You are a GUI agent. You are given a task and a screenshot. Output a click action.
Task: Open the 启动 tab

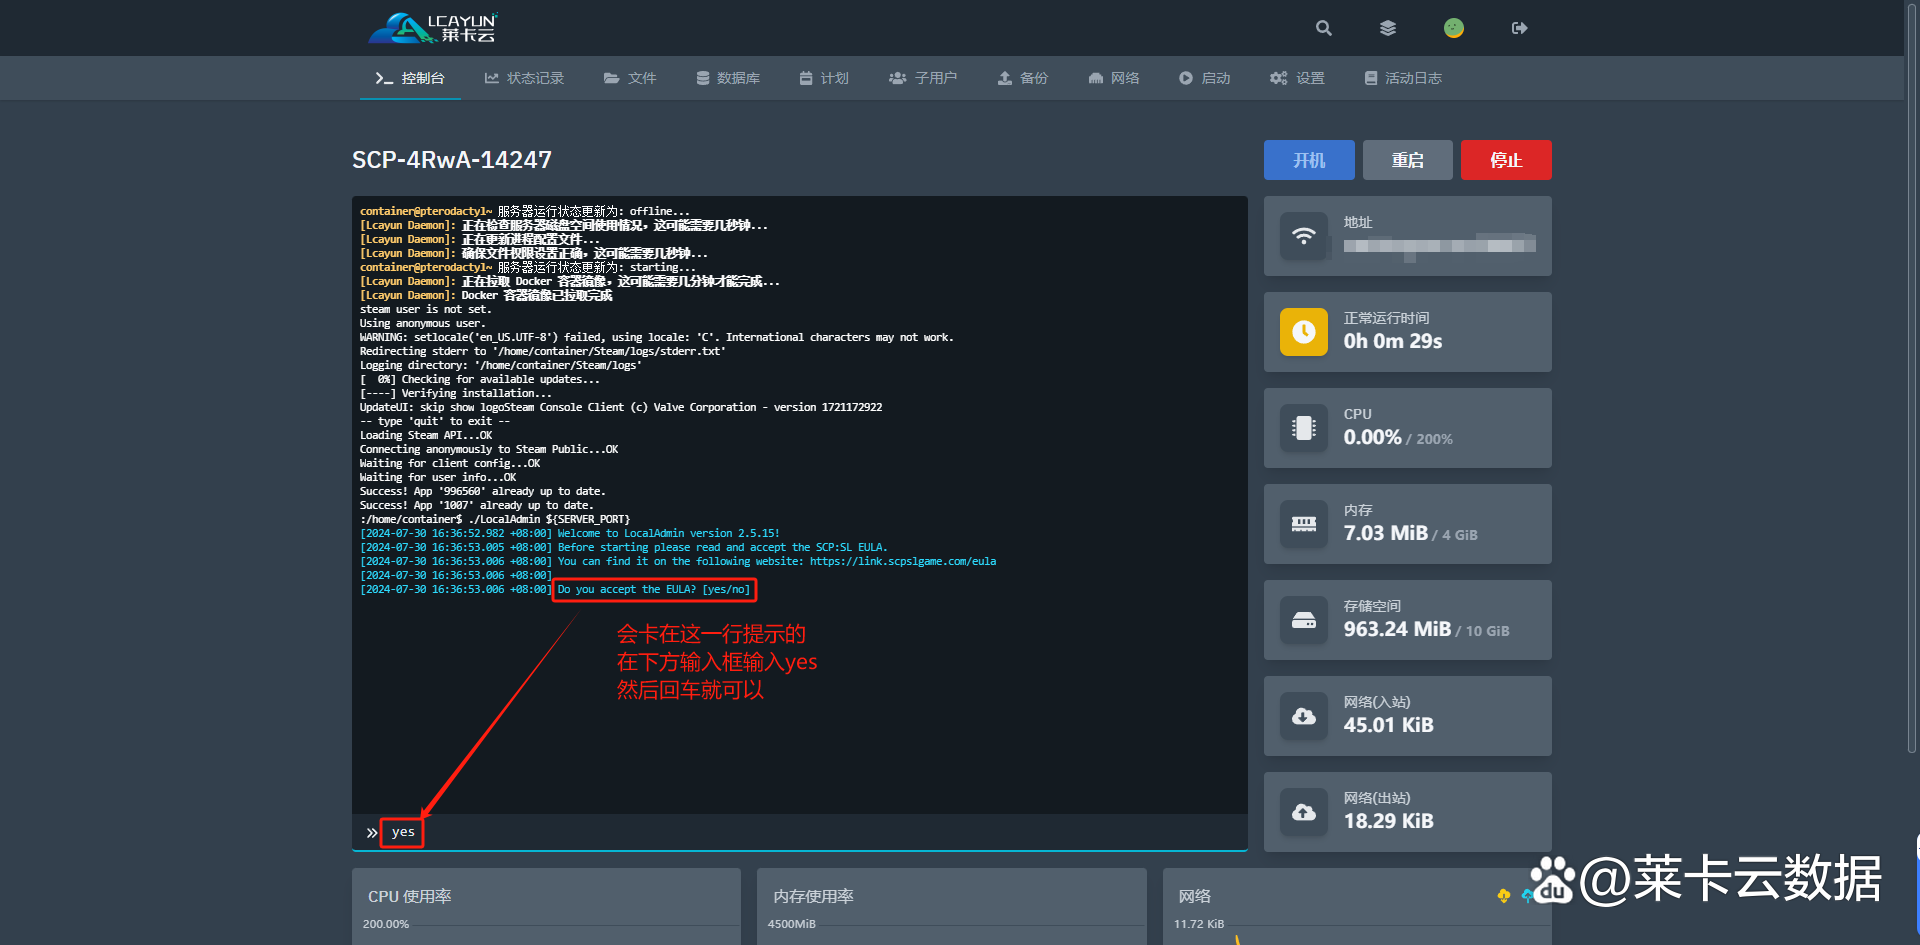coord(1205,78)
